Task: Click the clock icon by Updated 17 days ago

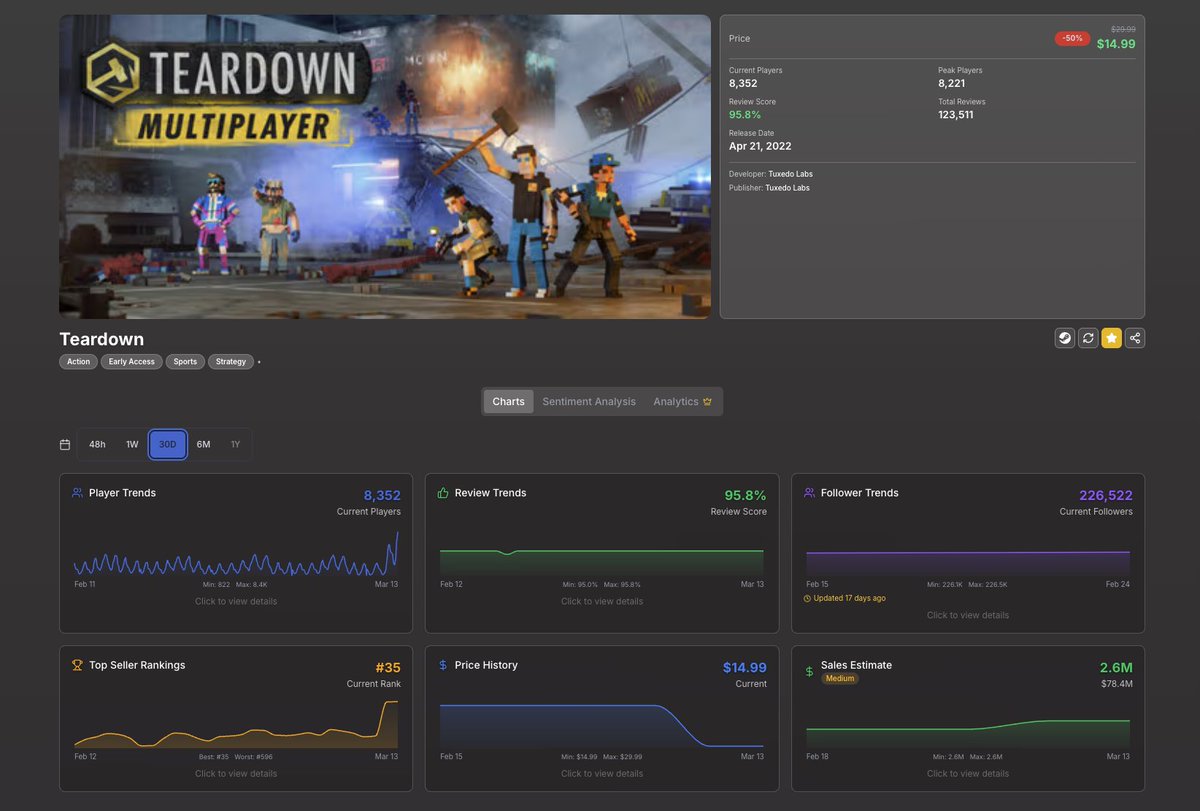Action: [808, 598]
